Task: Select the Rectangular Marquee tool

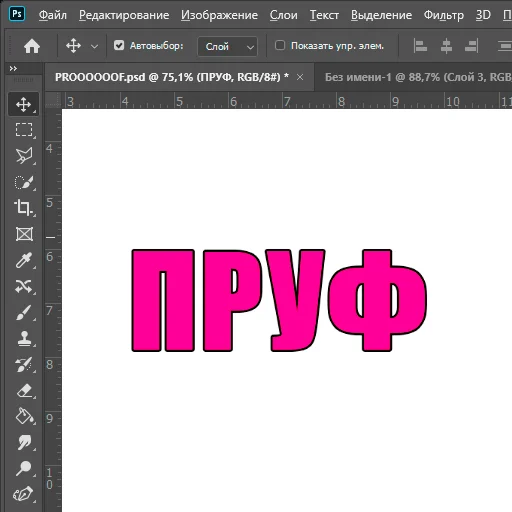Action: 24,130
